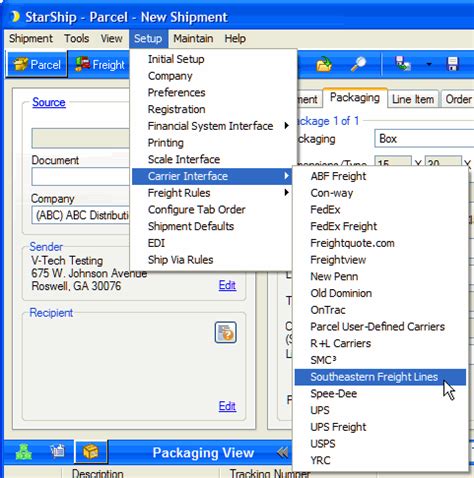474x478 pixels.
Task: Choose Ship Via Rules entry
Action: click(x=212, y=260)
